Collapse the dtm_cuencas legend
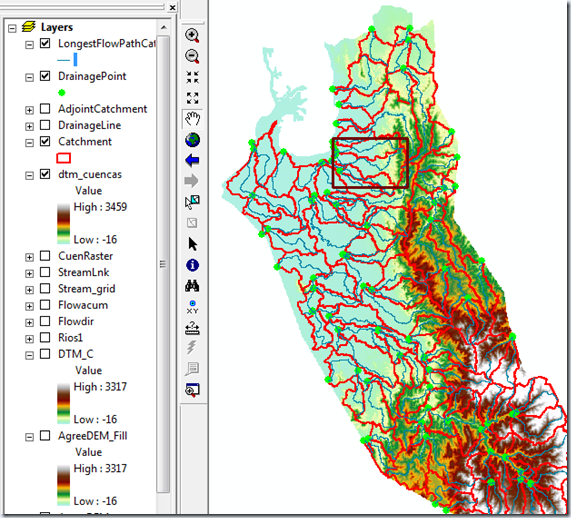This screenshot has width=571, height=518. click(29, 176)
